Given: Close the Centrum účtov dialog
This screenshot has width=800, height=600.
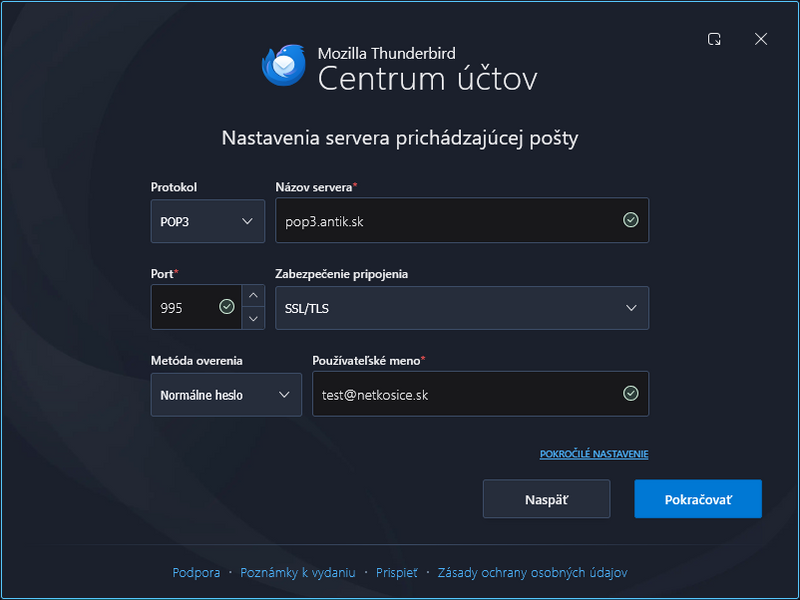Looking at the screenshot, I should point(761,39).
